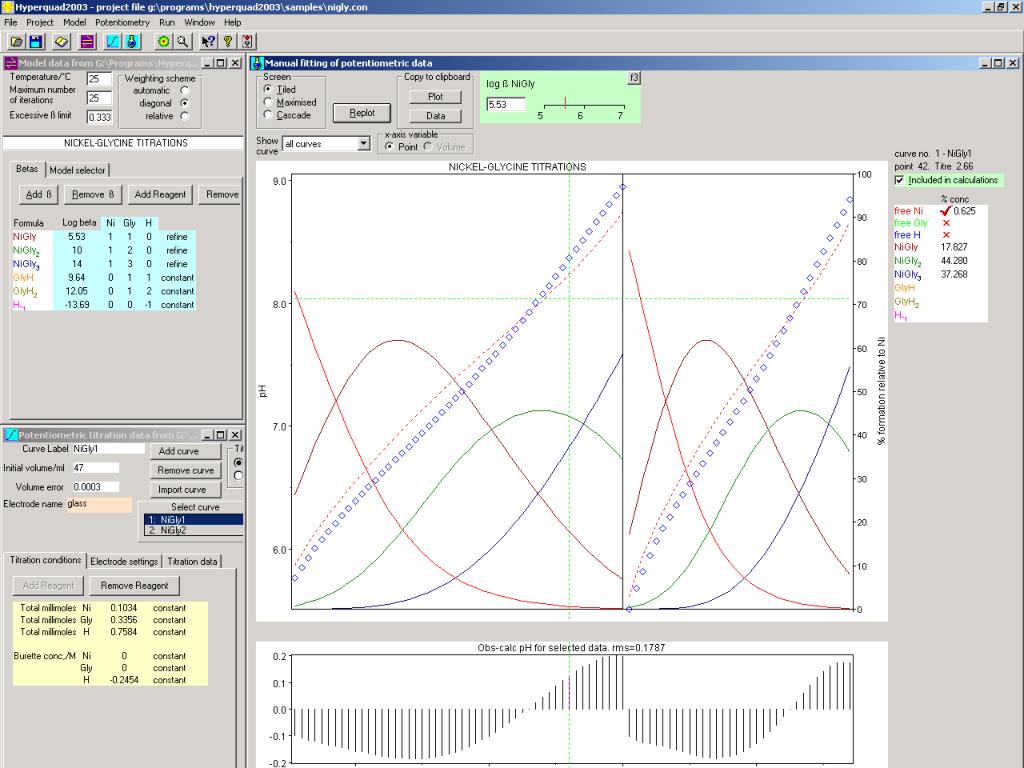
Task: Open the Window menu
Action: (199, 22)
